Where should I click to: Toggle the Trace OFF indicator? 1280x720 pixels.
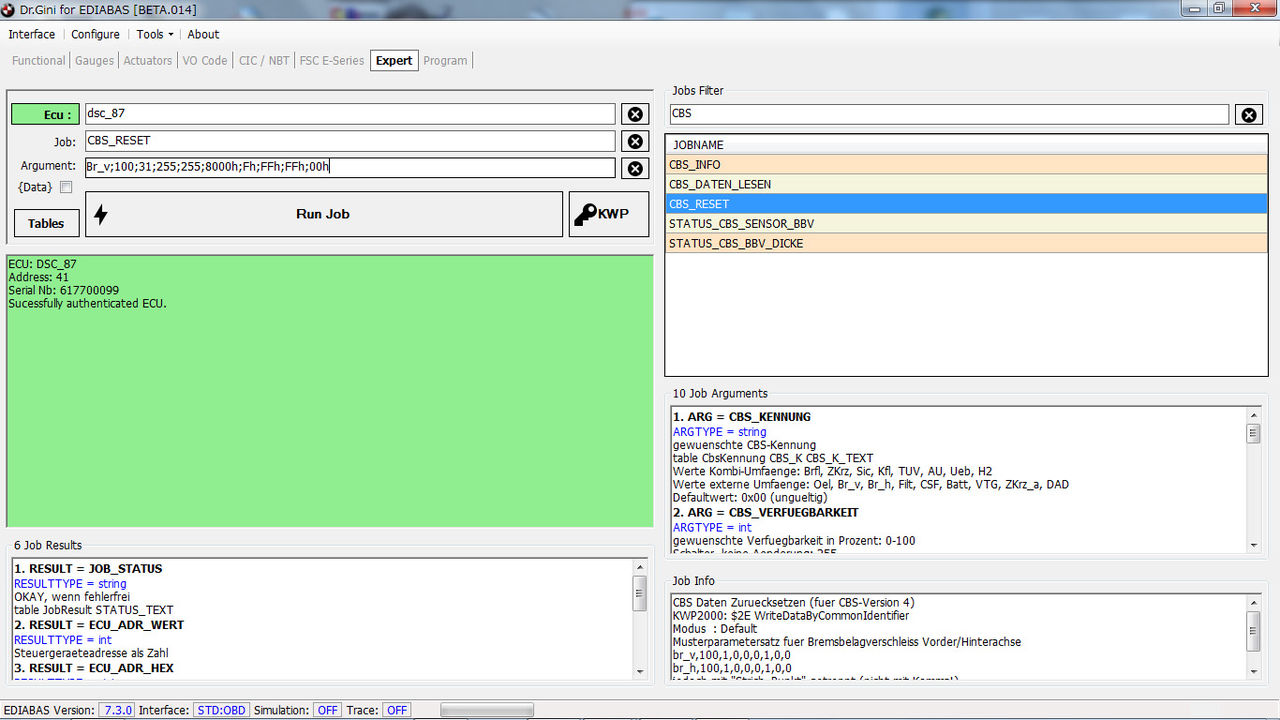click(397, 710)
